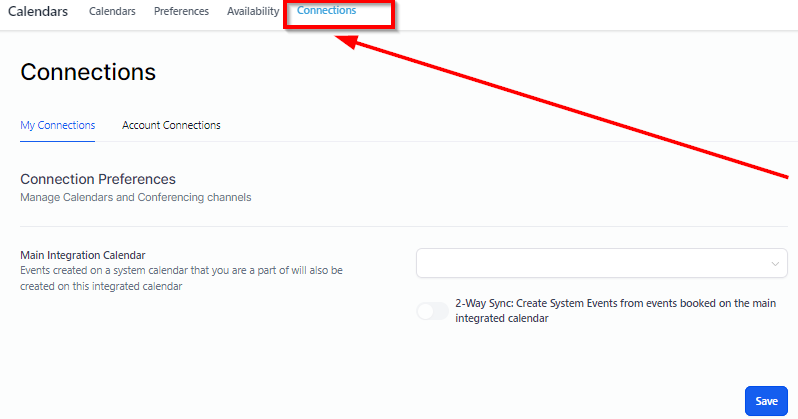Switch to the Preferences tab
The image size is (798, 419).
click(x=181, y=11)
